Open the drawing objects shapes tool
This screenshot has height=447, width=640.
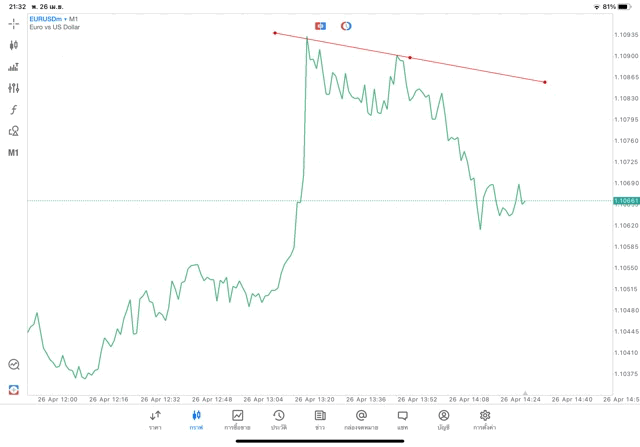tap(13, 131)
